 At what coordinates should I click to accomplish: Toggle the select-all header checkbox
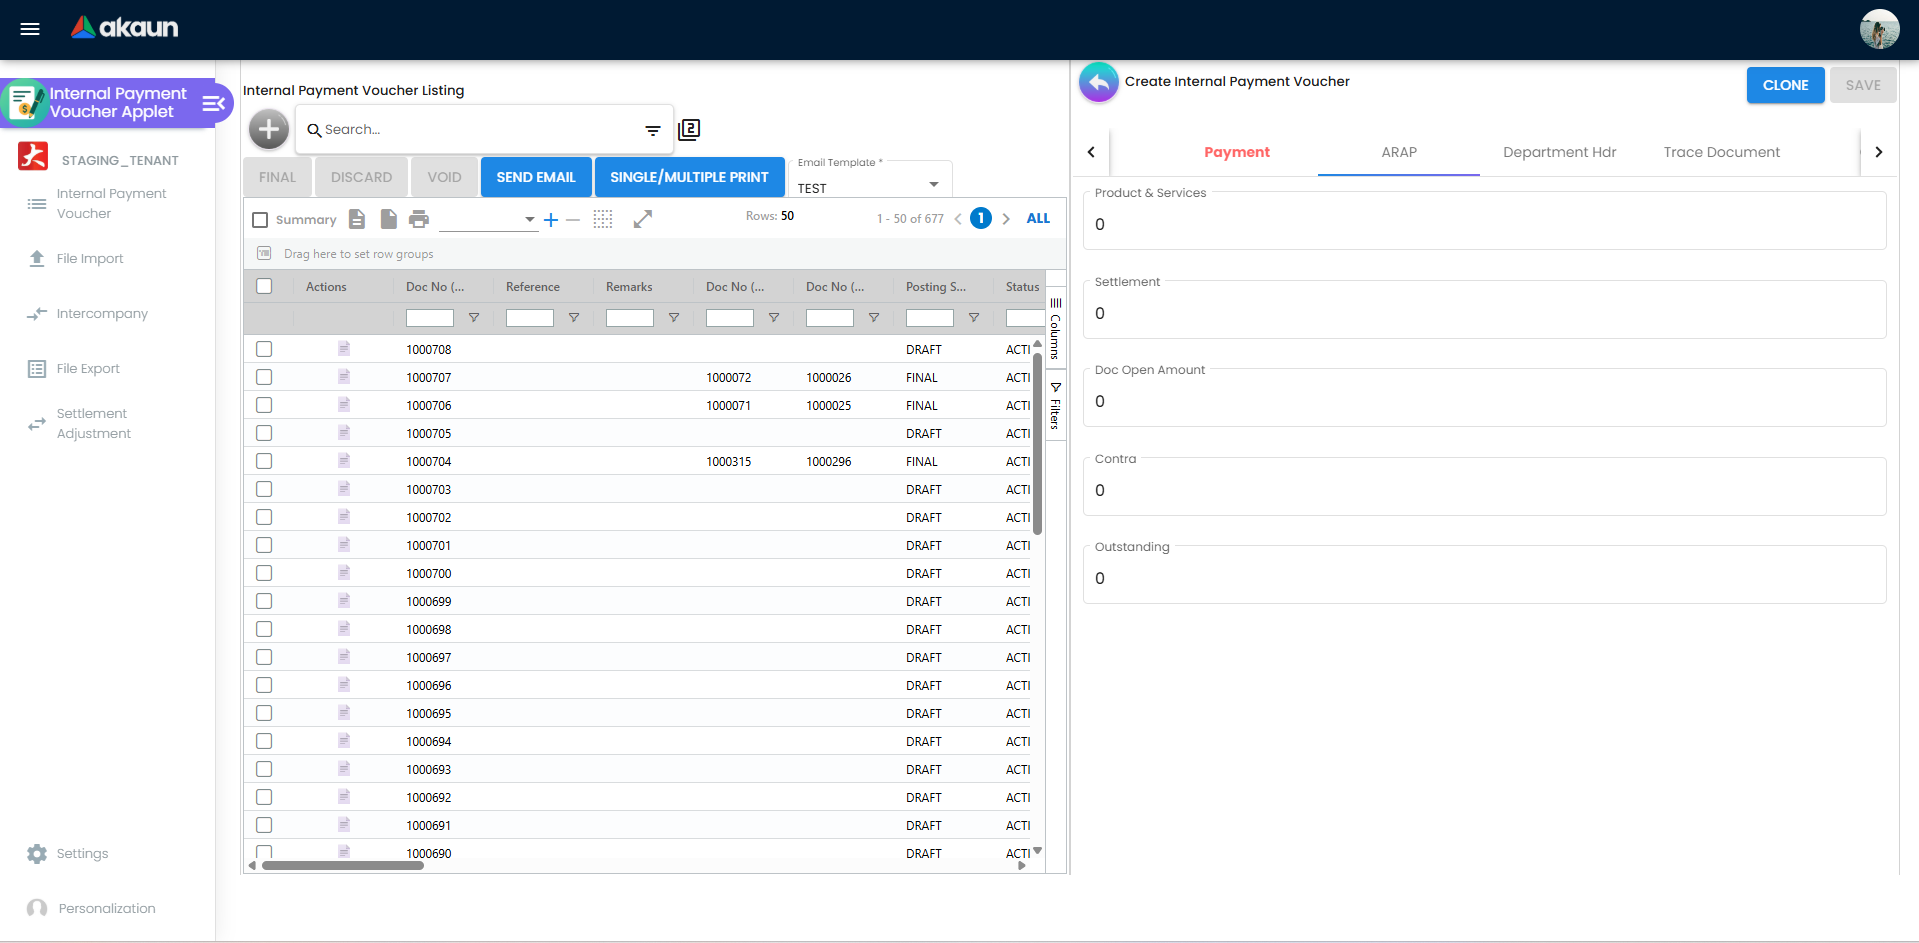[264, 286]
